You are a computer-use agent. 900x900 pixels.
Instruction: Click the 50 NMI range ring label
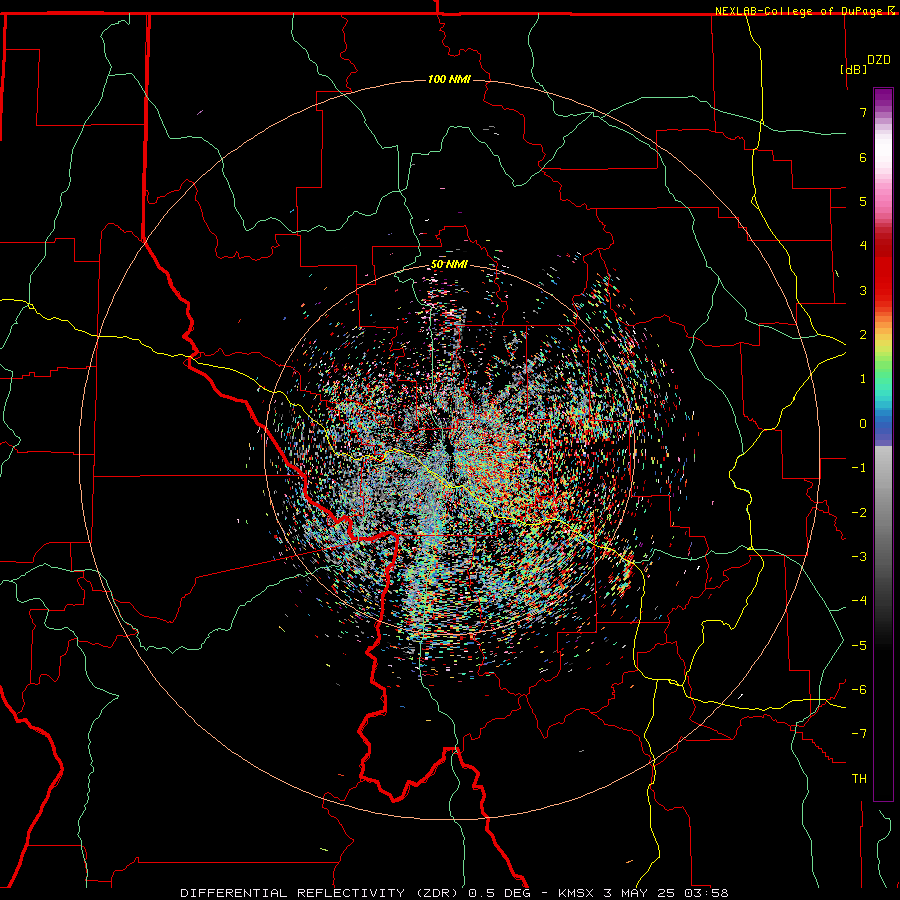pos(449,264)
